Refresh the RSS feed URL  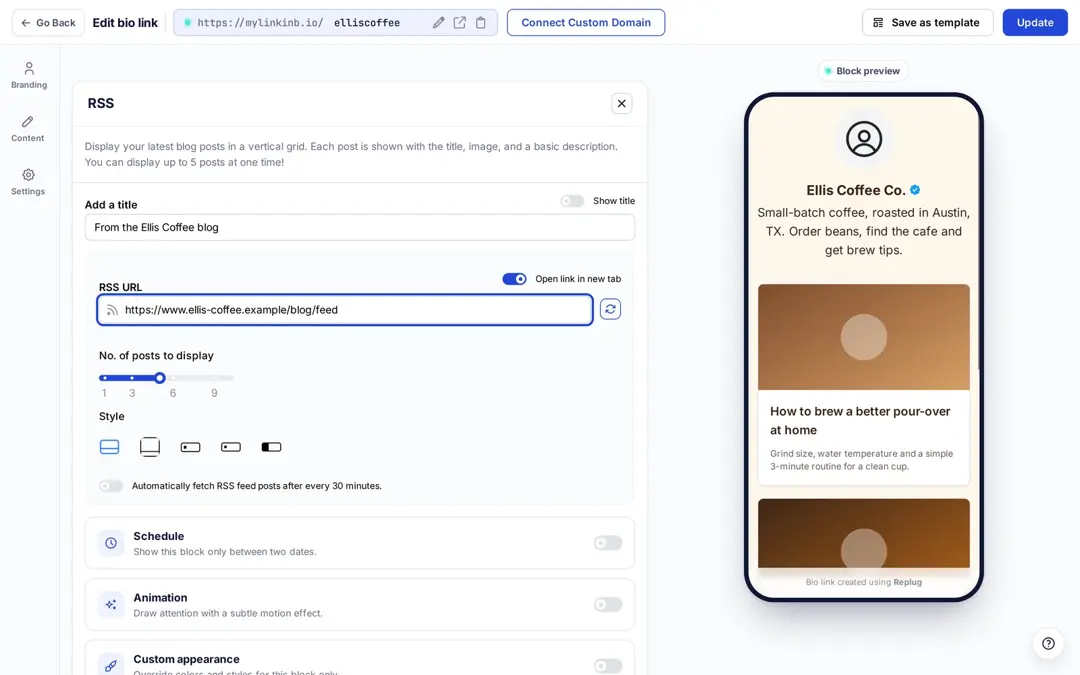pyautogui.click(x=610, y=309)
